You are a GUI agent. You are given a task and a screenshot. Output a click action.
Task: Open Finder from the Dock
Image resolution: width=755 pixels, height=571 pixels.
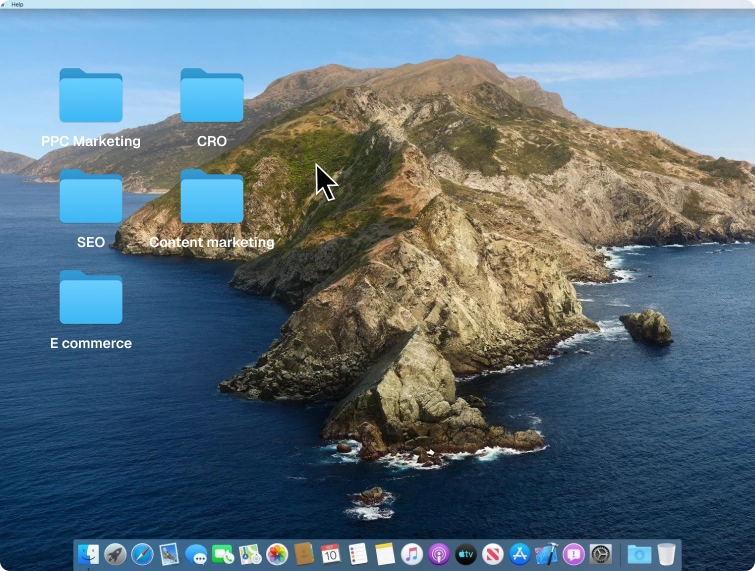[x=88, y=554]
